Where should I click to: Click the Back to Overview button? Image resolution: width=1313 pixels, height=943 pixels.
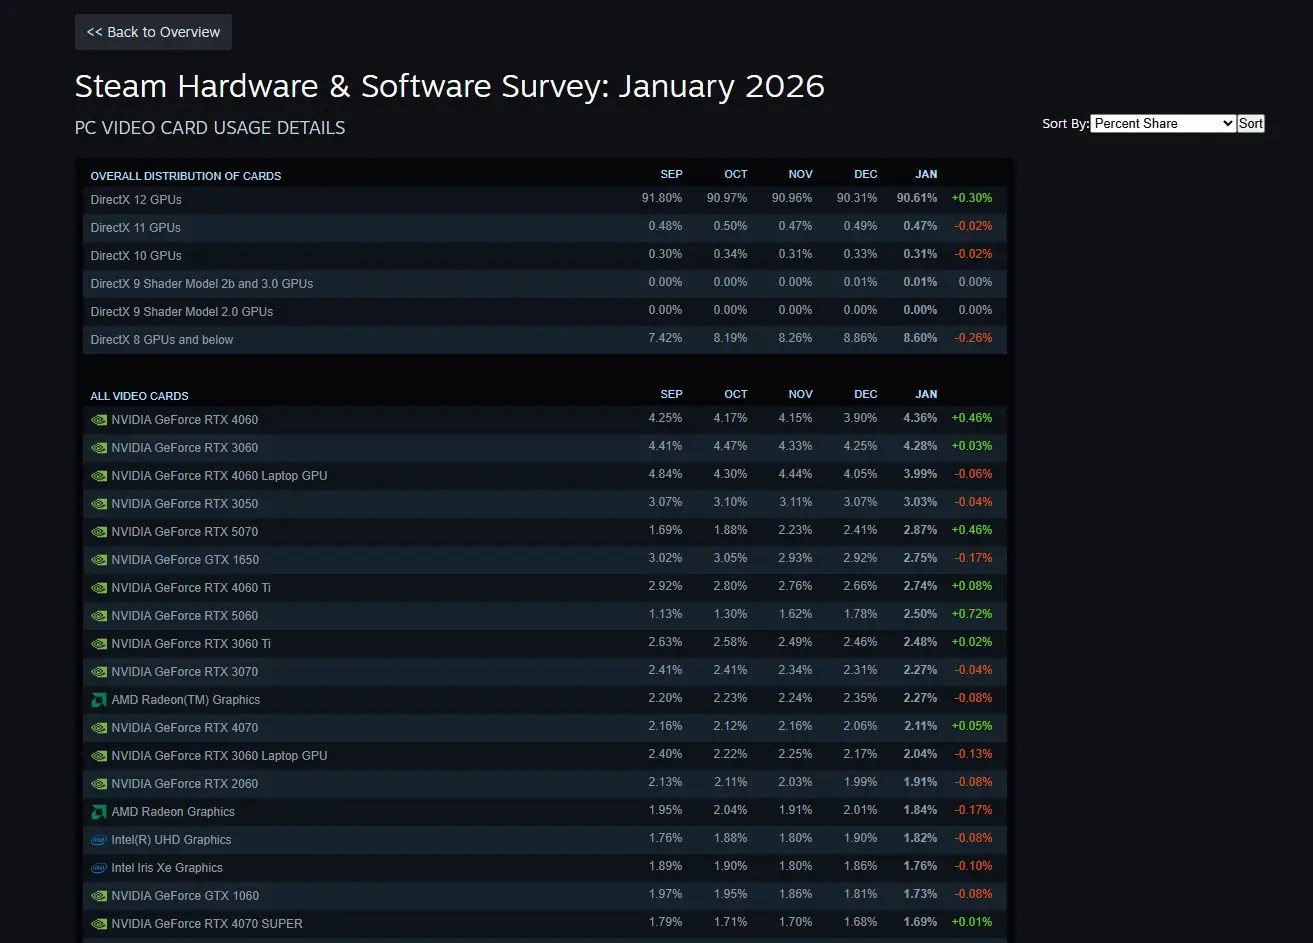[x=153, y=32]
